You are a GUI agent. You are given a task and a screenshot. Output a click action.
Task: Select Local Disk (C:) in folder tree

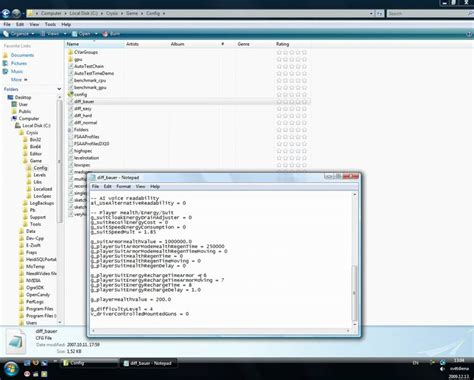[x=36, y=126]
